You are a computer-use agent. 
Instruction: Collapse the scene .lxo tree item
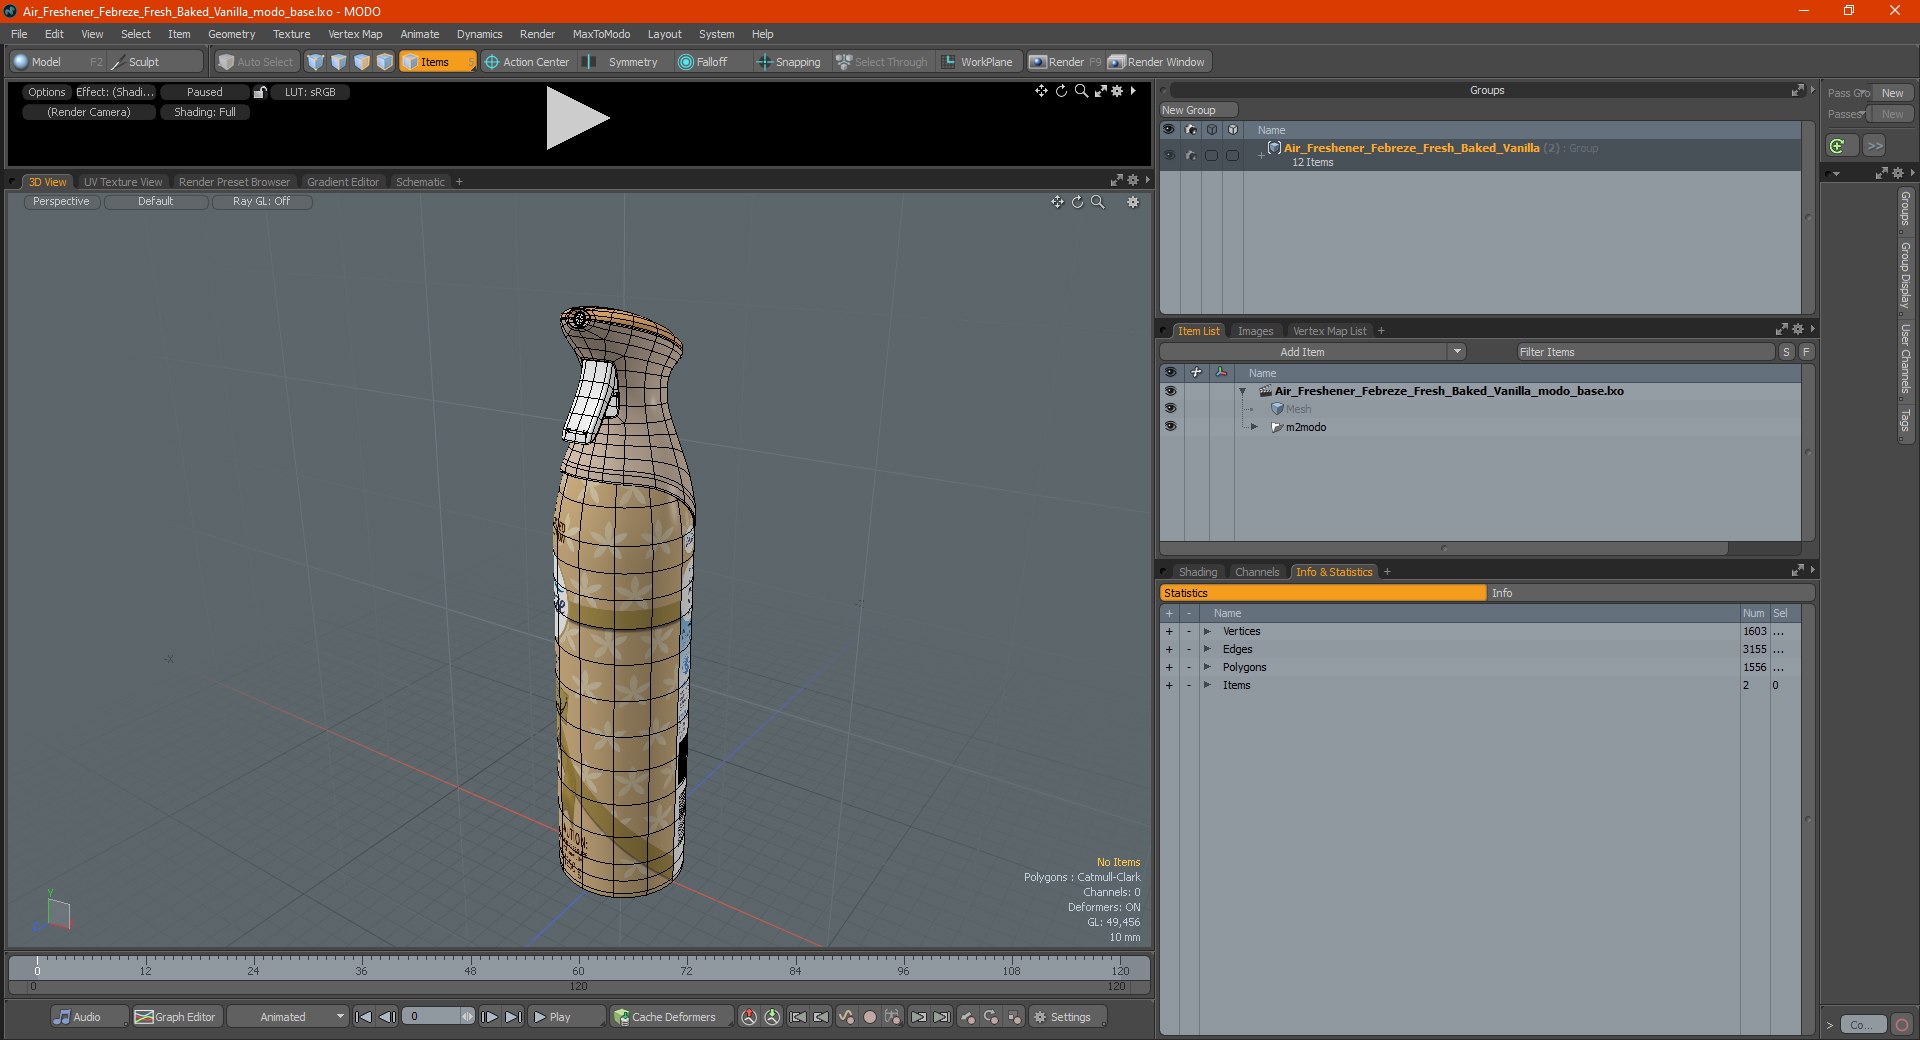[x=1242, y=391]
